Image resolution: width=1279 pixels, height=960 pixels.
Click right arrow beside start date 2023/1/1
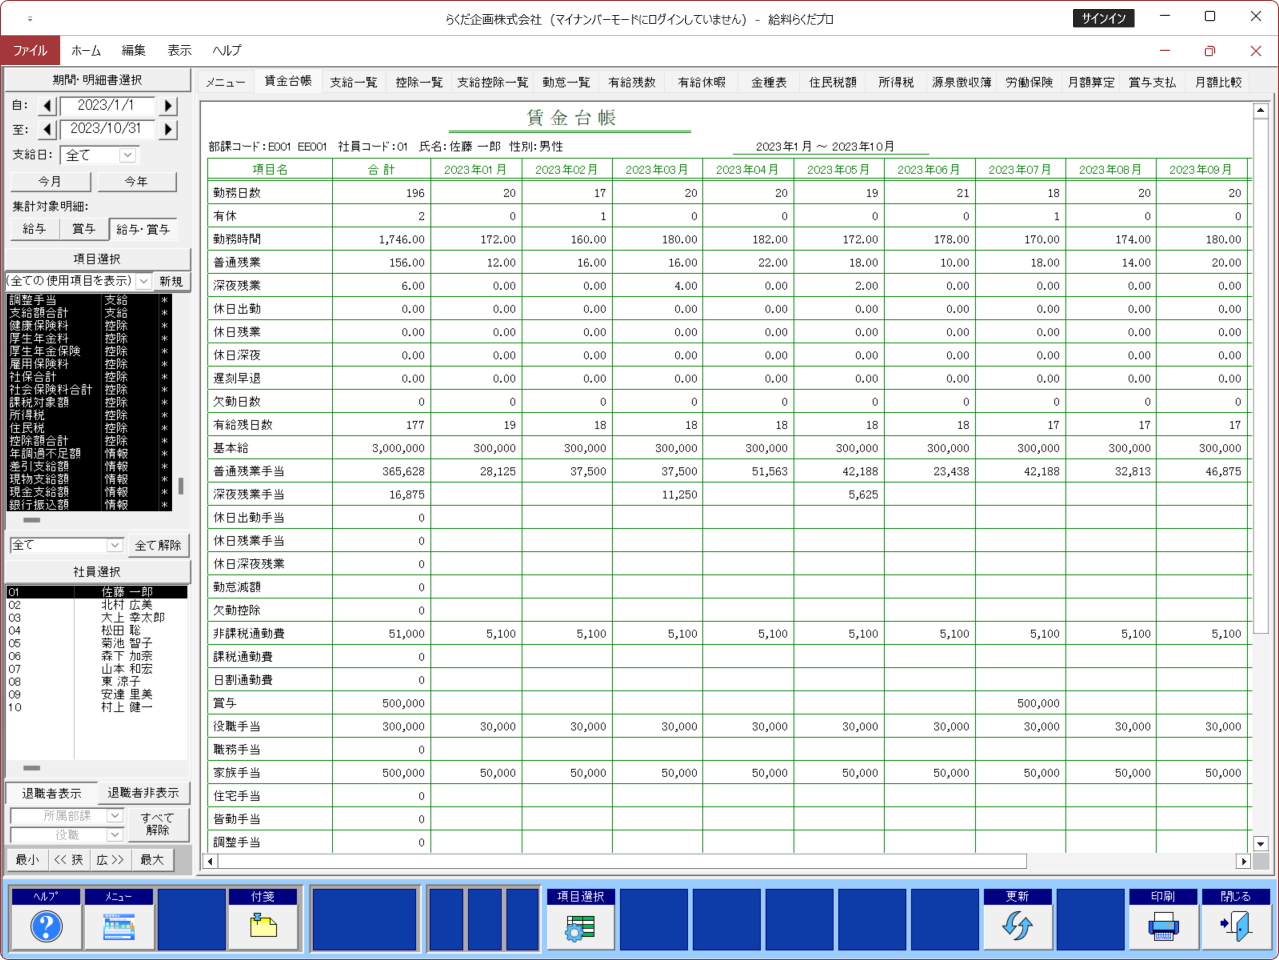[168, 106]
